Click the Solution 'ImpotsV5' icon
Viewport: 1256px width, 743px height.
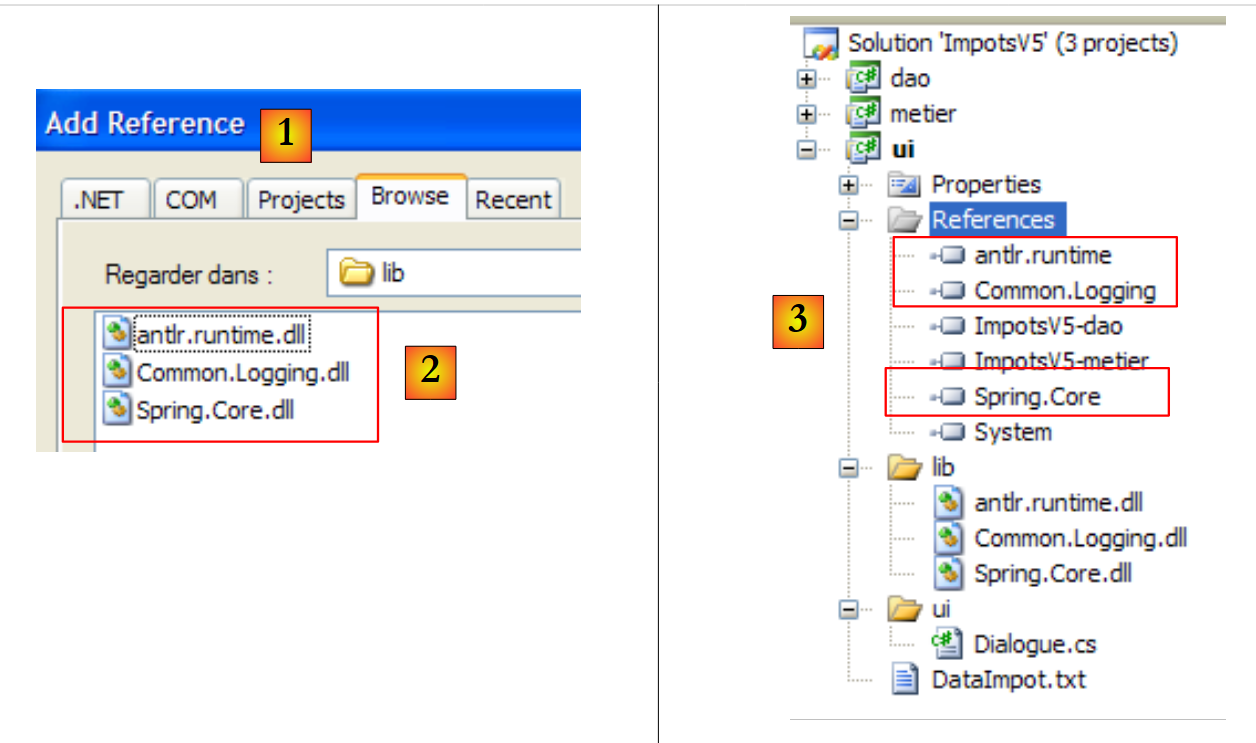[x=820, y=44]
